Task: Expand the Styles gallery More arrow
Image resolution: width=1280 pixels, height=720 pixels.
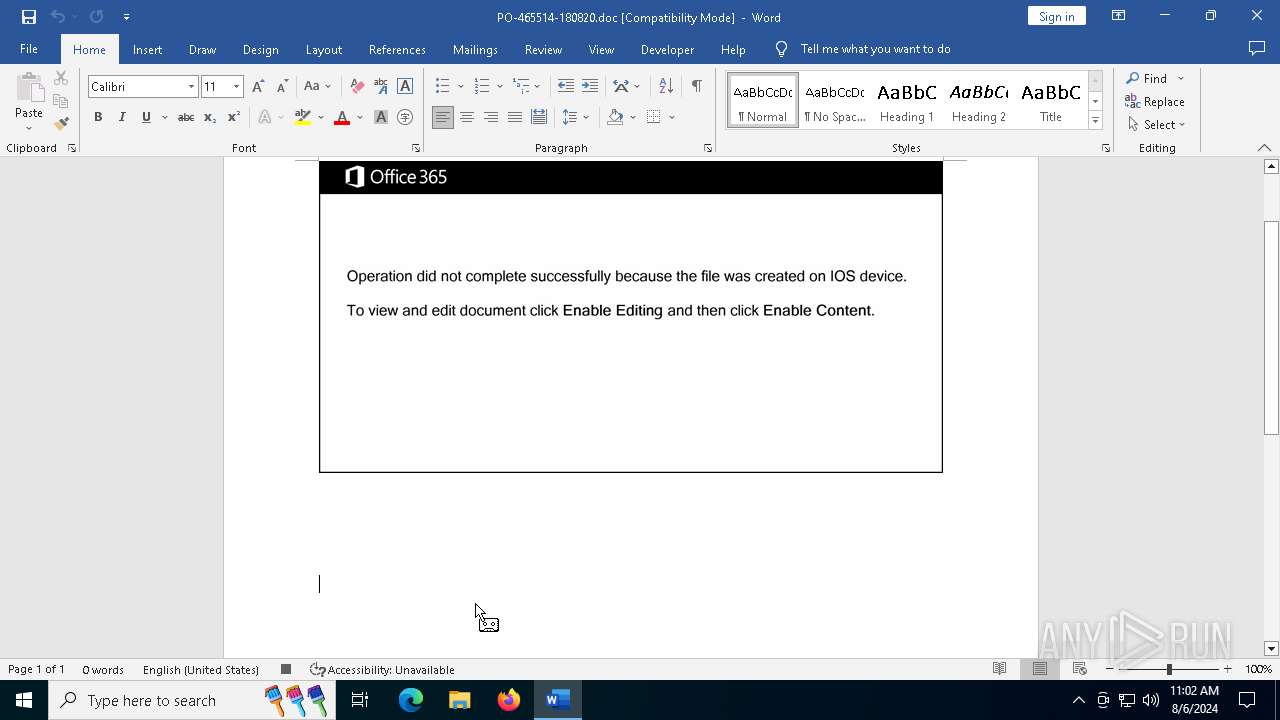Action: click(x=1095, y=121)
